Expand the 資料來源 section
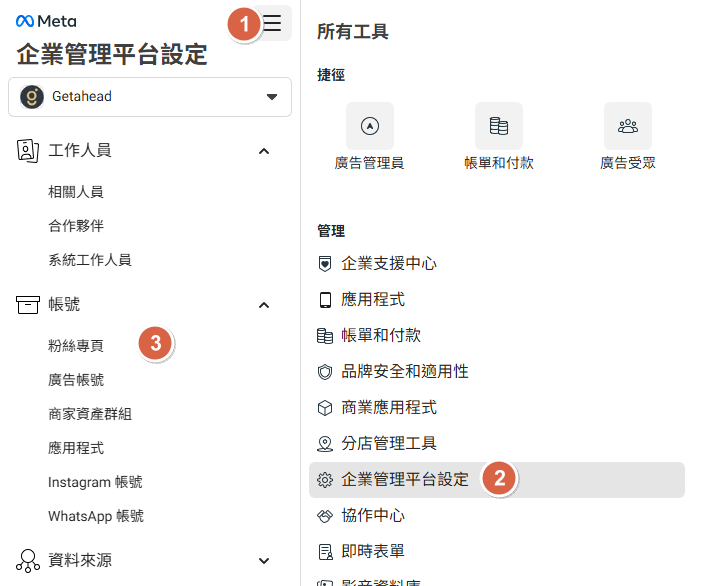The image size is (706, 586). [264, 561]
